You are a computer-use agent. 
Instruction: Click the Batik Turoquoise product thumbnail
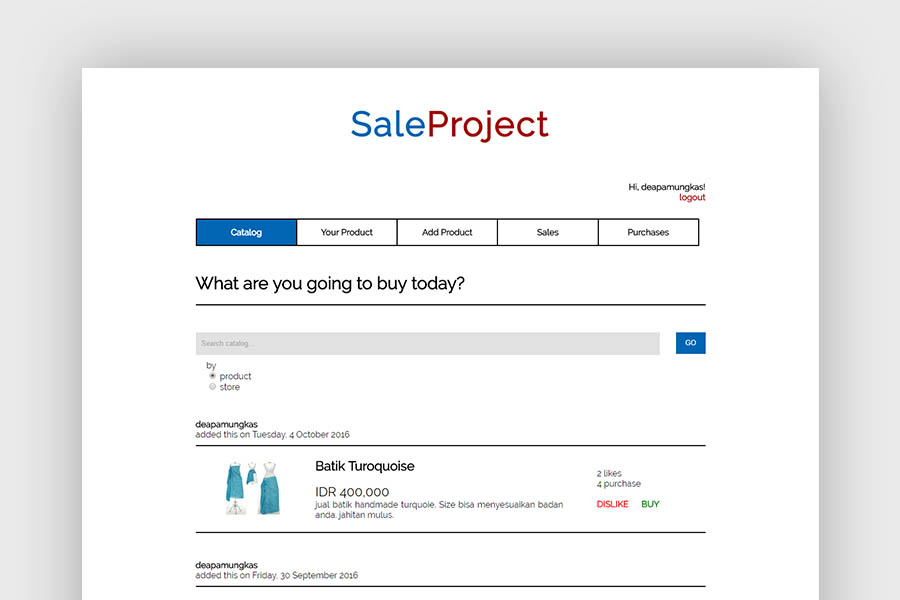(252, 488)
